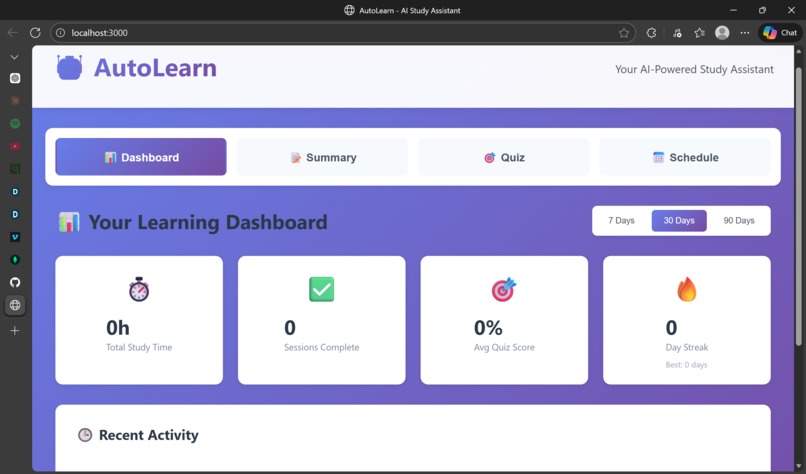Open the MongoDB leaf tab in the sidebar
Image resolution: width=806 pixels, height=474 pixels.
15,260
